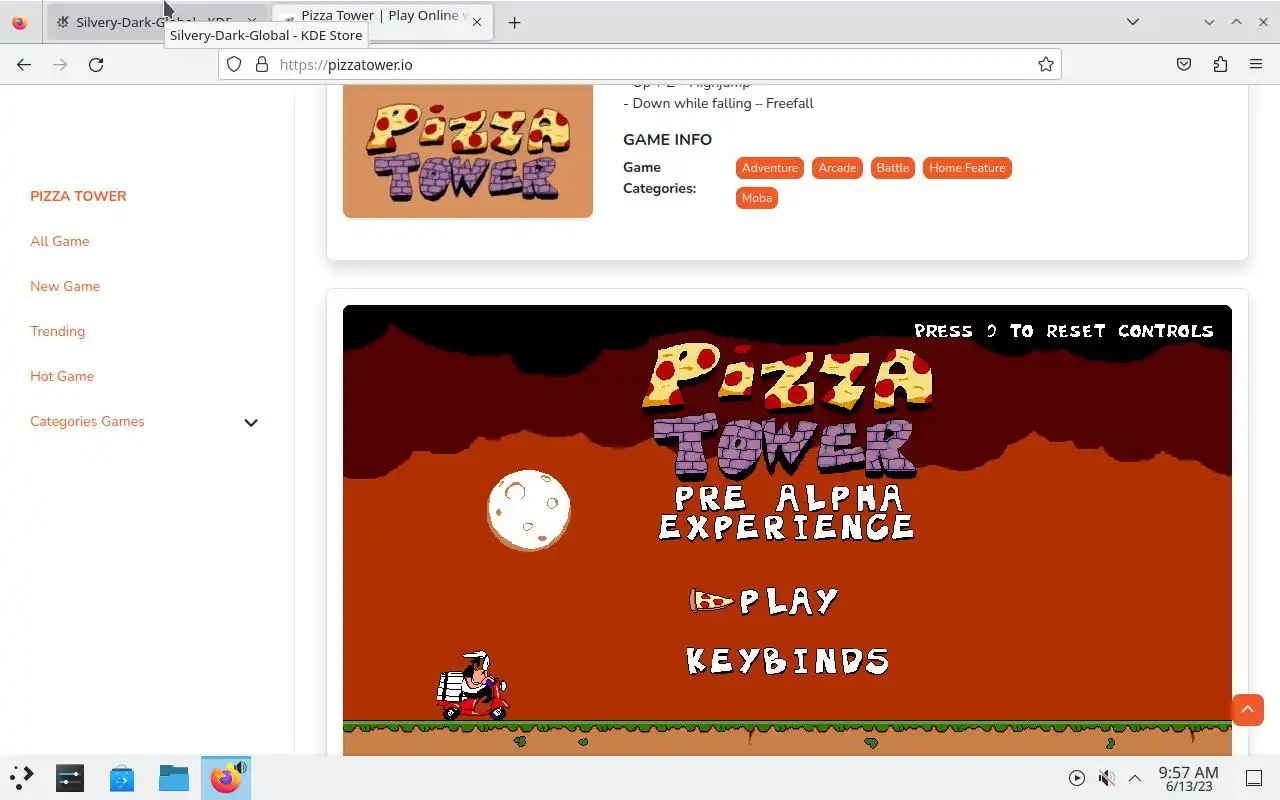The width and height of the screenshot is (1280, 800).
Task: Open Dolphin file manager from taskbar
Action: click(x=174, y=778)
